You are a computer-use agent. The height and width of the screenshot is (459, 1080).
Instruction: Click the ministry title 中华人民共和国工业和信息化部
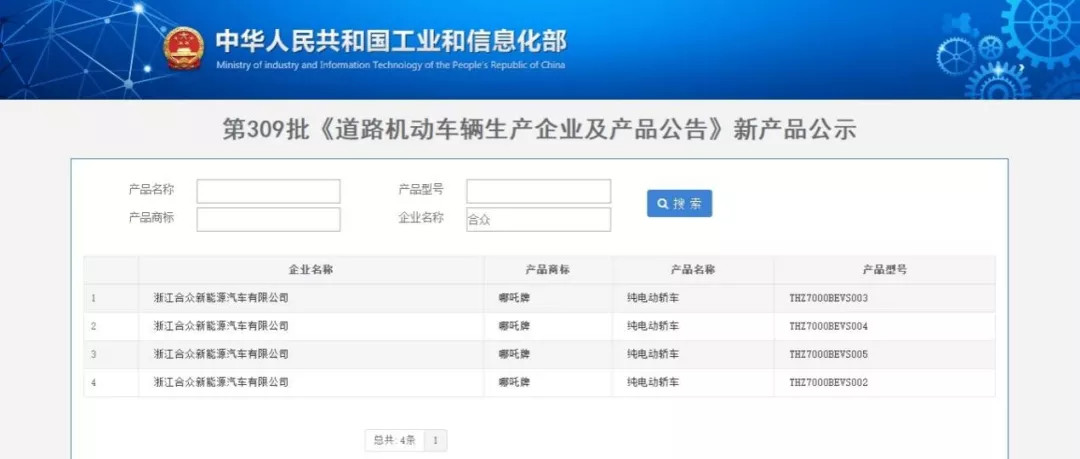pyautogui.click(x=391, y=41)
